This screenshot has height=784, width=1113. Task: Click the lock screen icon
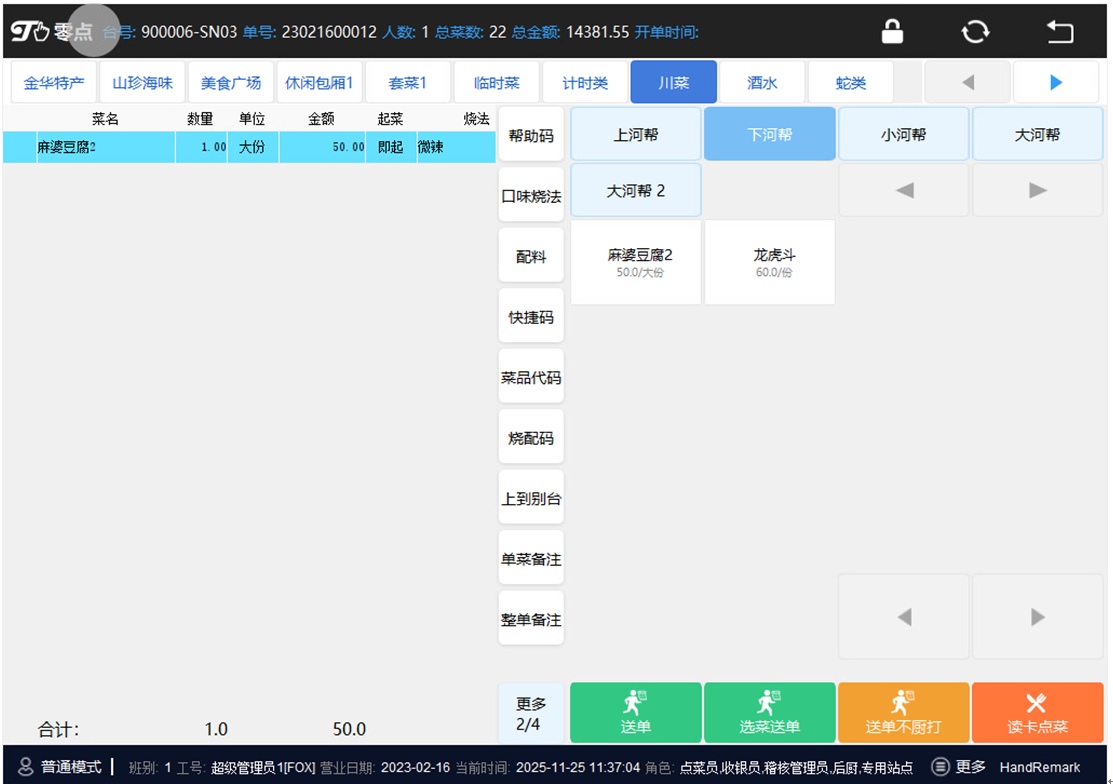tap(892, 32)
